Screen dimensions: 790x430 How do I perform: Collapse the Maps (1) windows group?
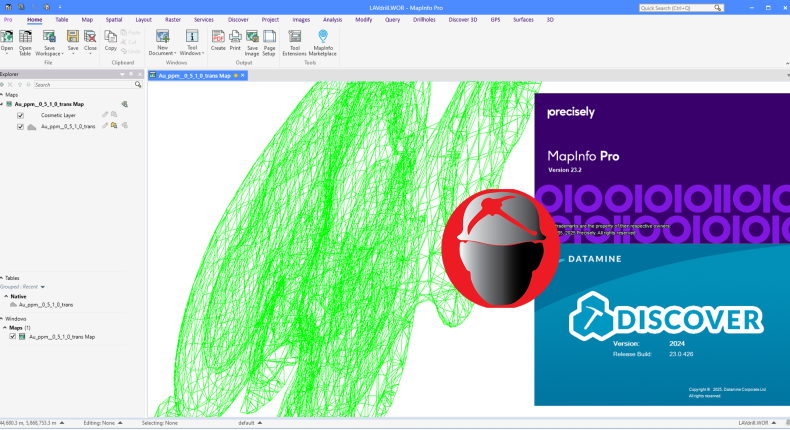point(5,328)
